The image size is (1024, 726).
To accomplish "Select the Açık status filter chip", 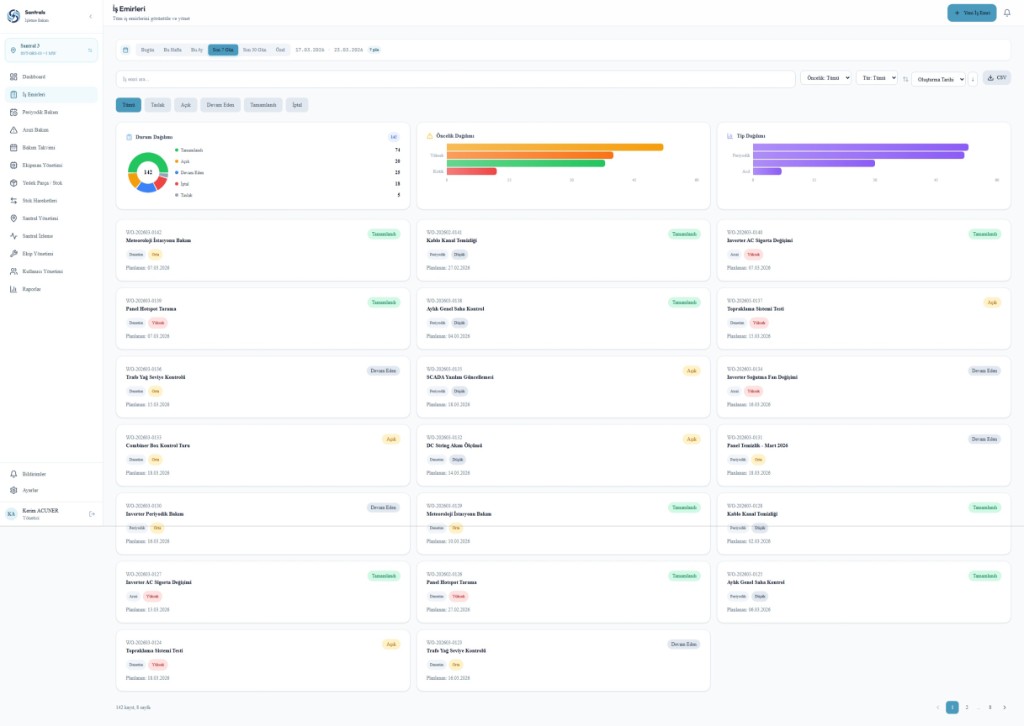I will coord(185,104).
